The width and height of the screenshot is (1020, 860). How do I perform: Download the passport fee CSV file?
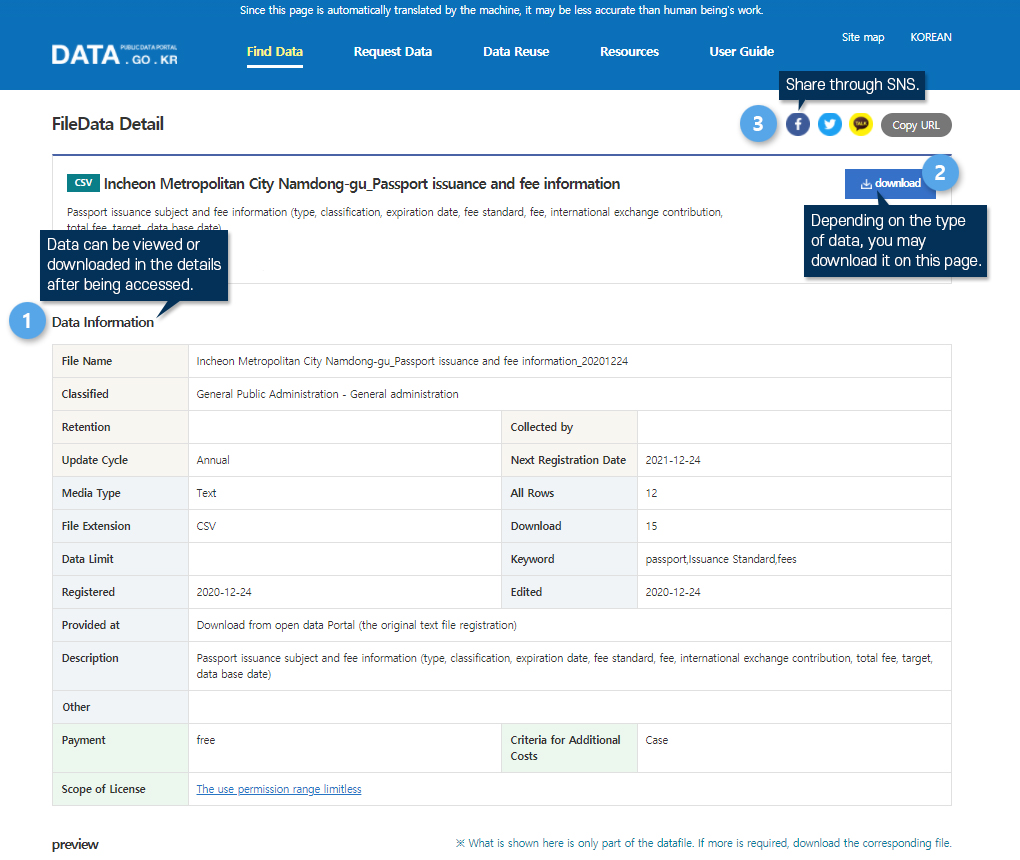coord(890,183)
